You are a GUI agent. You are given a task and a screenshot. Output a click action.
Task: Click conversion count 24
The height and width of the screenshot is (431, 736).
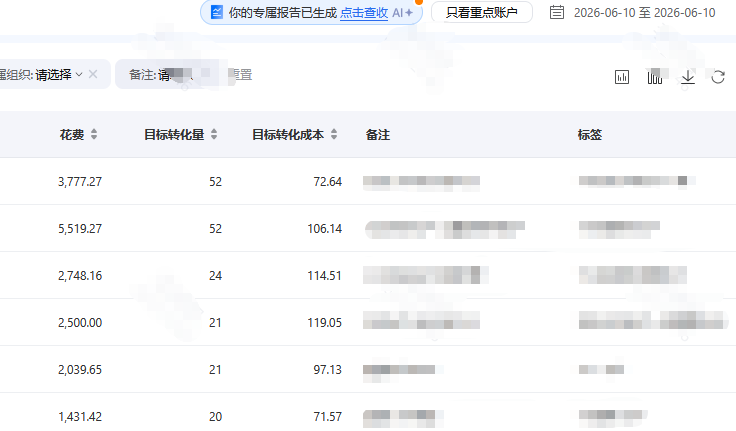pos(215,276)
